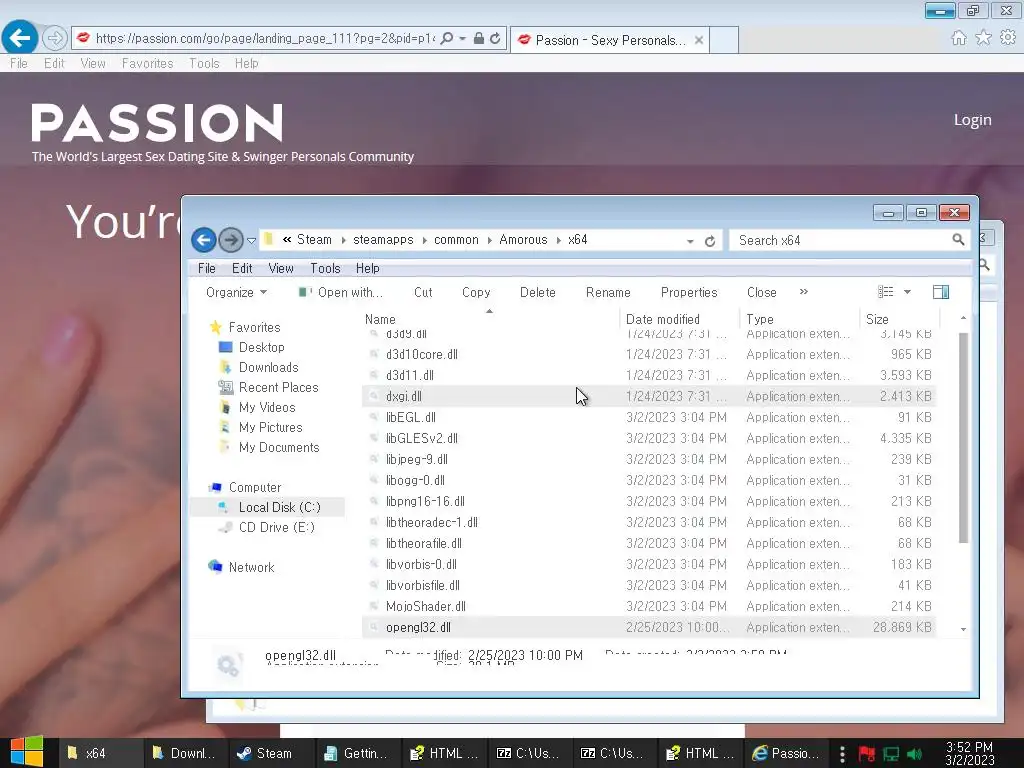The width and height of the screenshot is (1024, 768).
Task: Open the Explorer Tools menu
Action: pyautogui.click(x=325, y=268)
